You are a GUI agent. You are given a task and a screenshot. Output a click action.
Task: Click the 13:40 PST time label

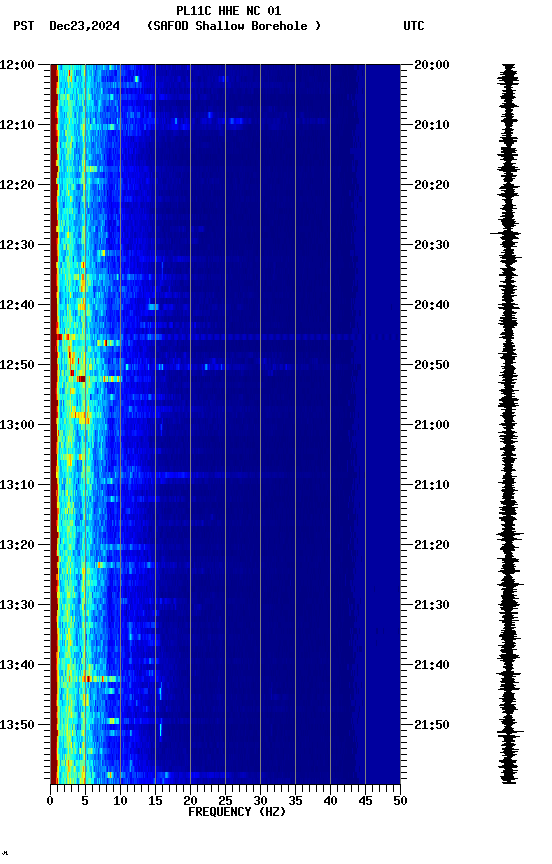tap(17, 666)
